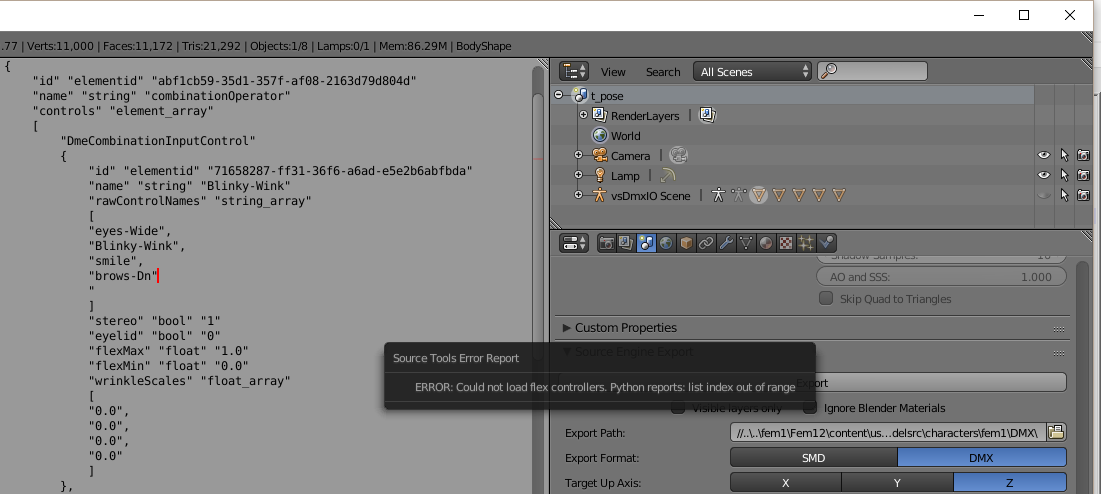
Task: Click the orange armature icon of vsDmxIO Scene
Action: click(599, 195)
